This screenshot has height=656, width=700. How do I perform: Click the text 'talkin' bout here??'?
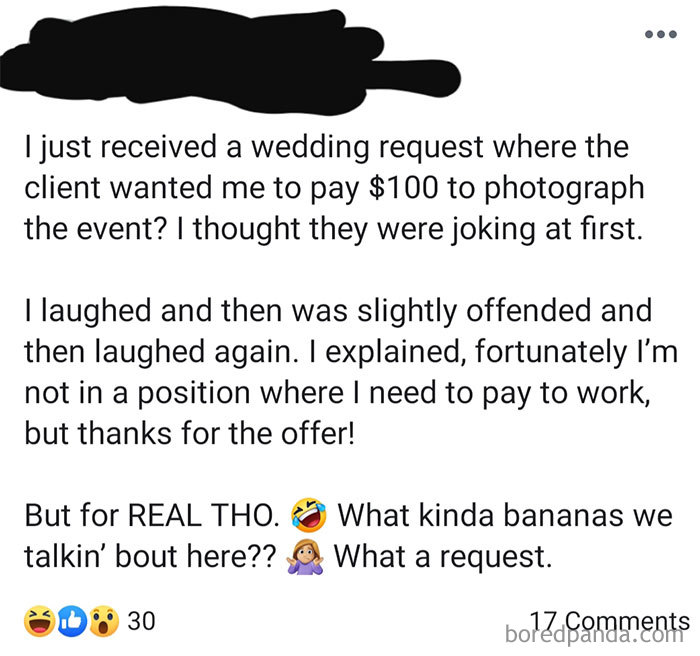click(x=148, y=556)
